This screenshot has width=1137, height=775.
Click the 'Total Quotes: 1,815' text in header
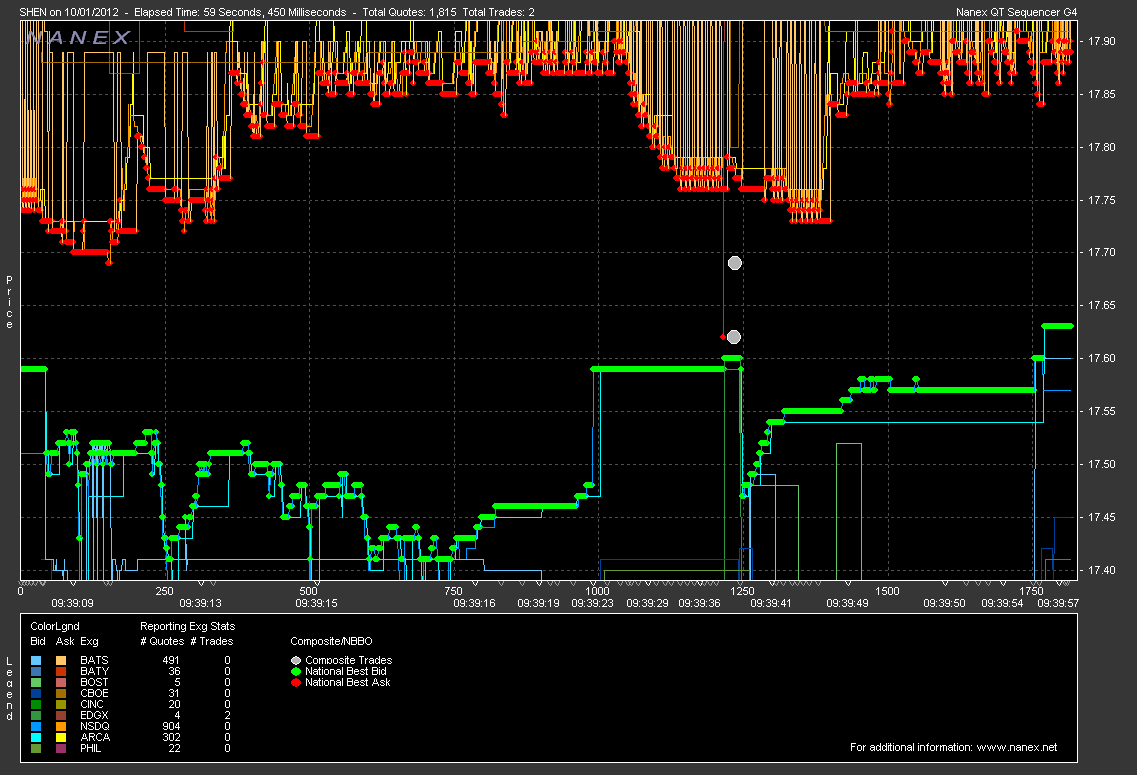[410, 12]
